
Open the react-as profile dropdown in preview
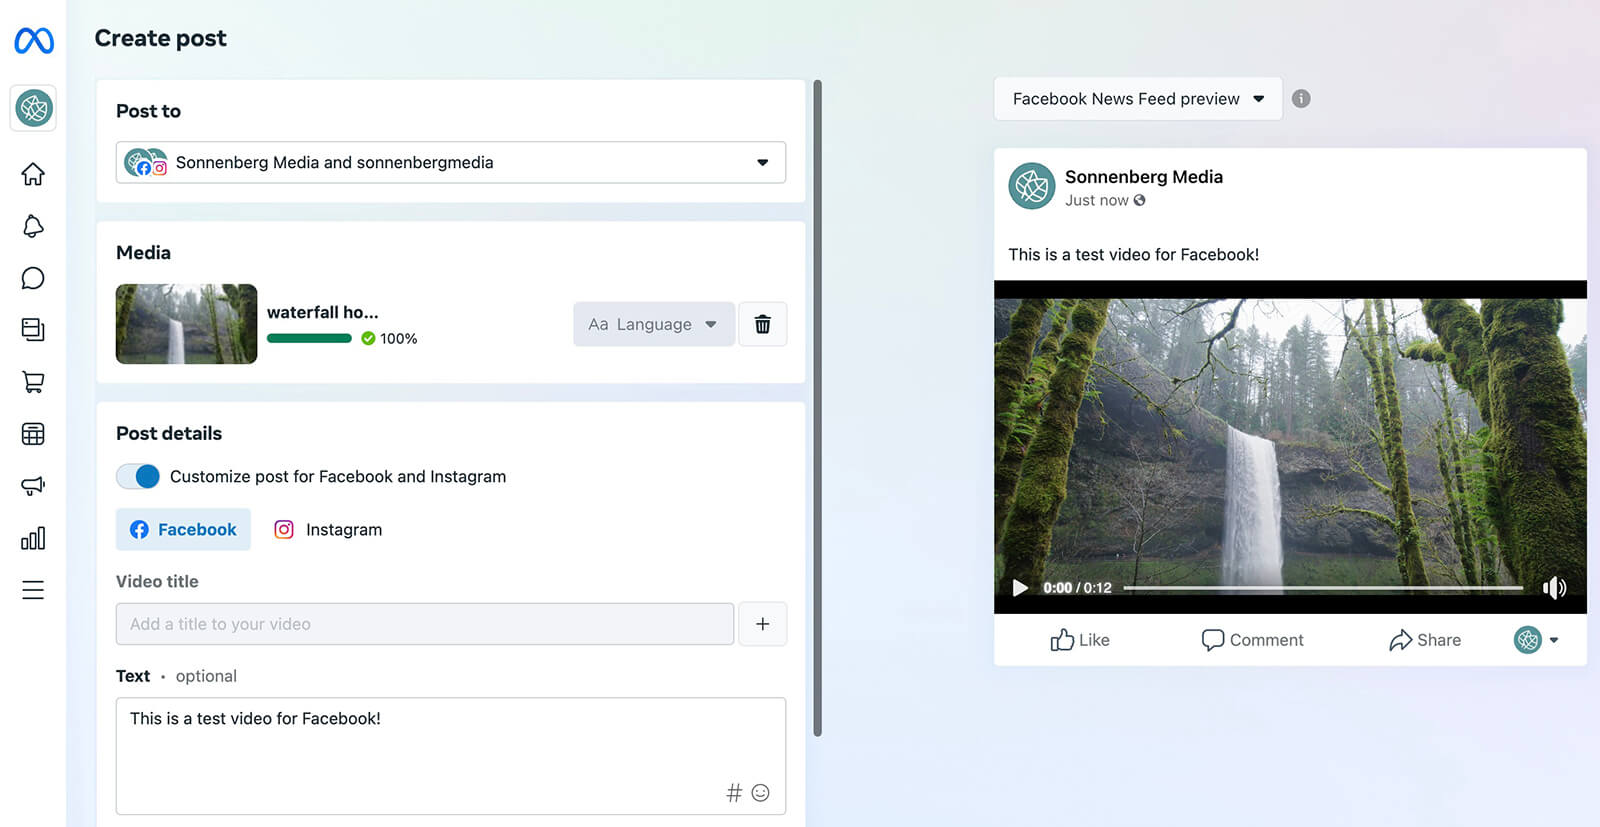(x=1537, y=640)
